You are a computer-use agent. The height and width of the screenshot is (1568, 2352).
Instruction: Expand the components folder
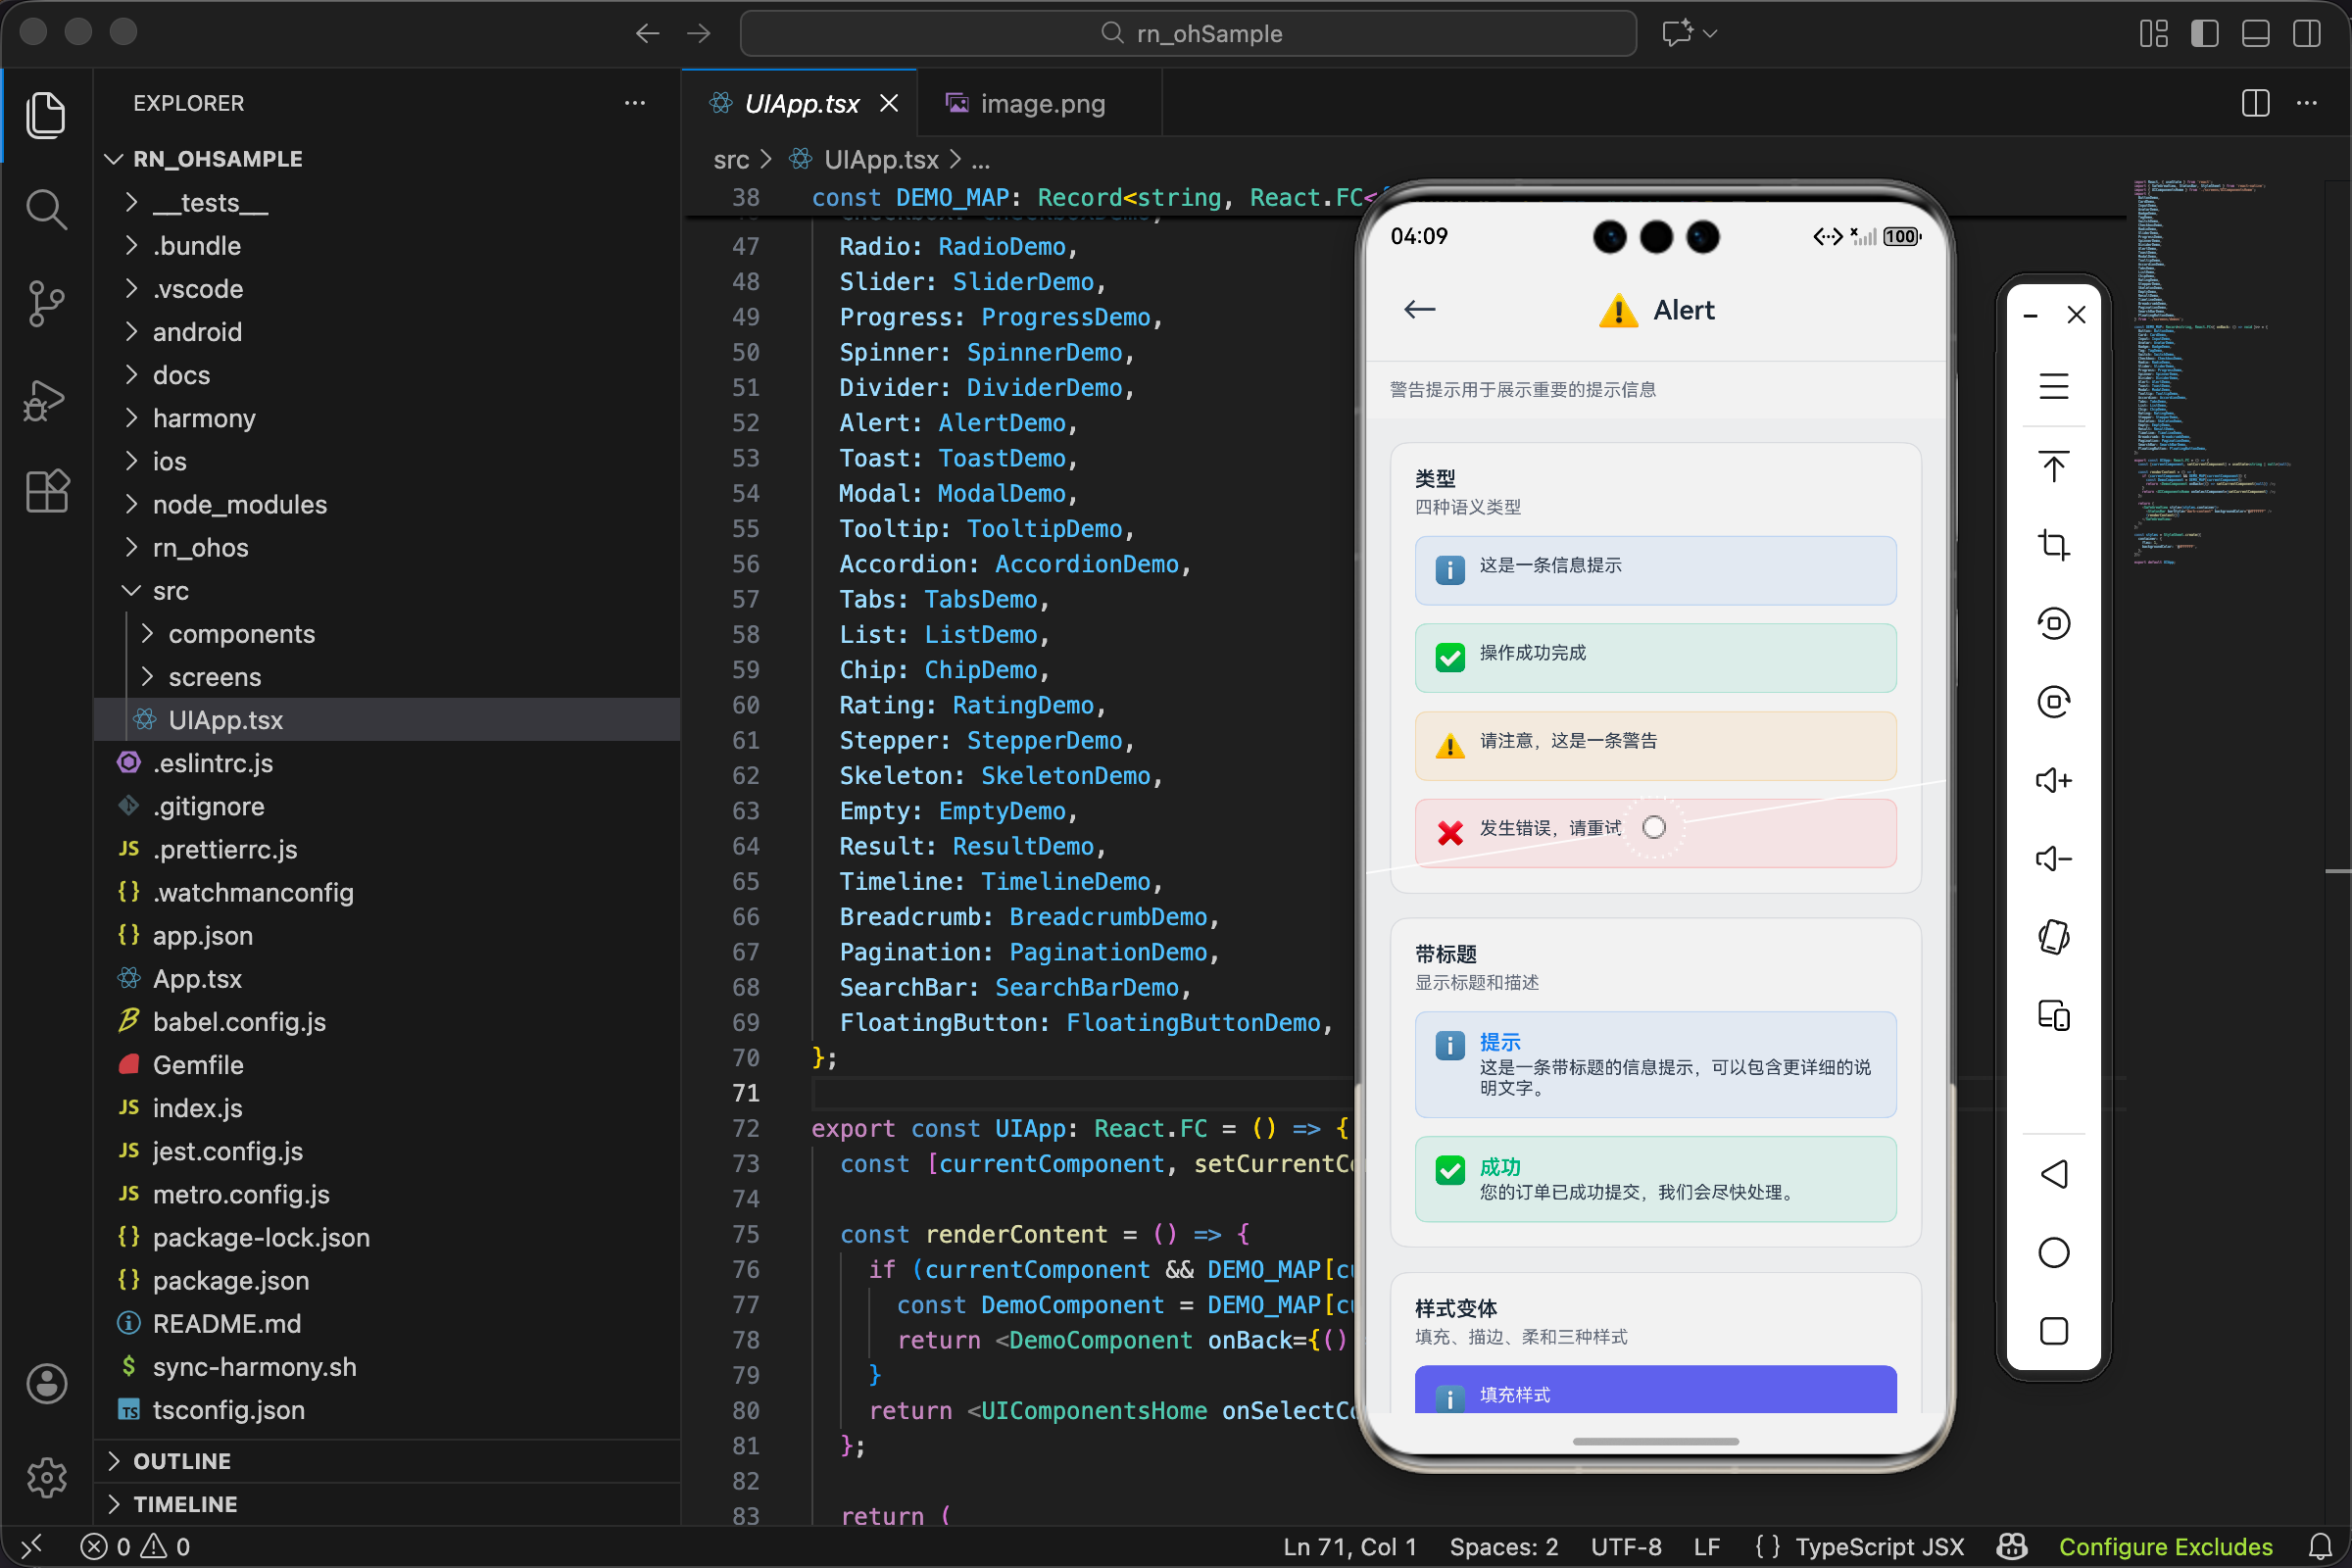[241, 634]
